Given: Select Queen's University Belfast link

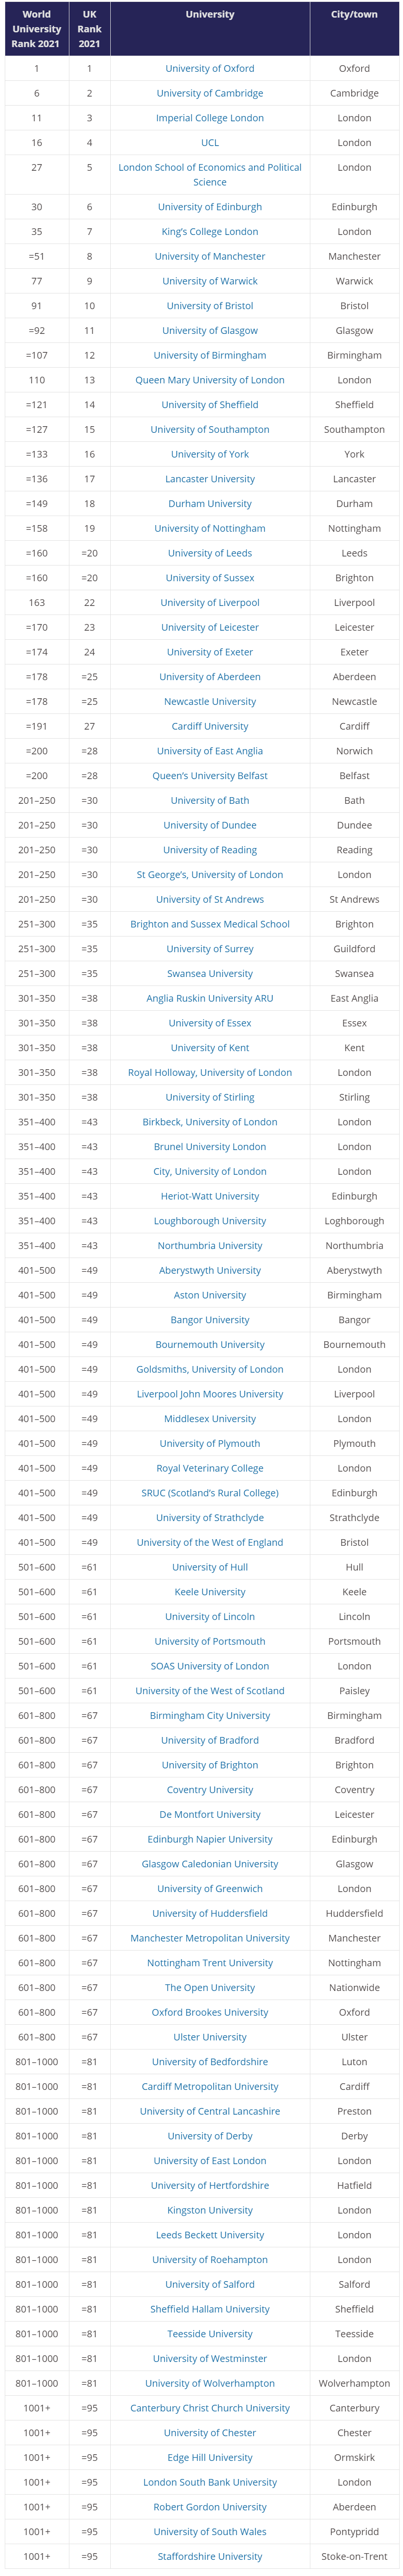Looking at the screenshot, I should click(210, 776).
